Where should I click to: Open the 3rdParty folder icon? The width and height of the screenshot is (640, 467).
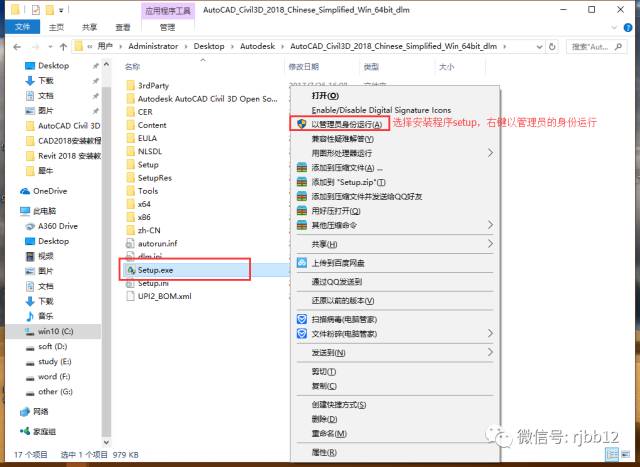pos(130,86)
